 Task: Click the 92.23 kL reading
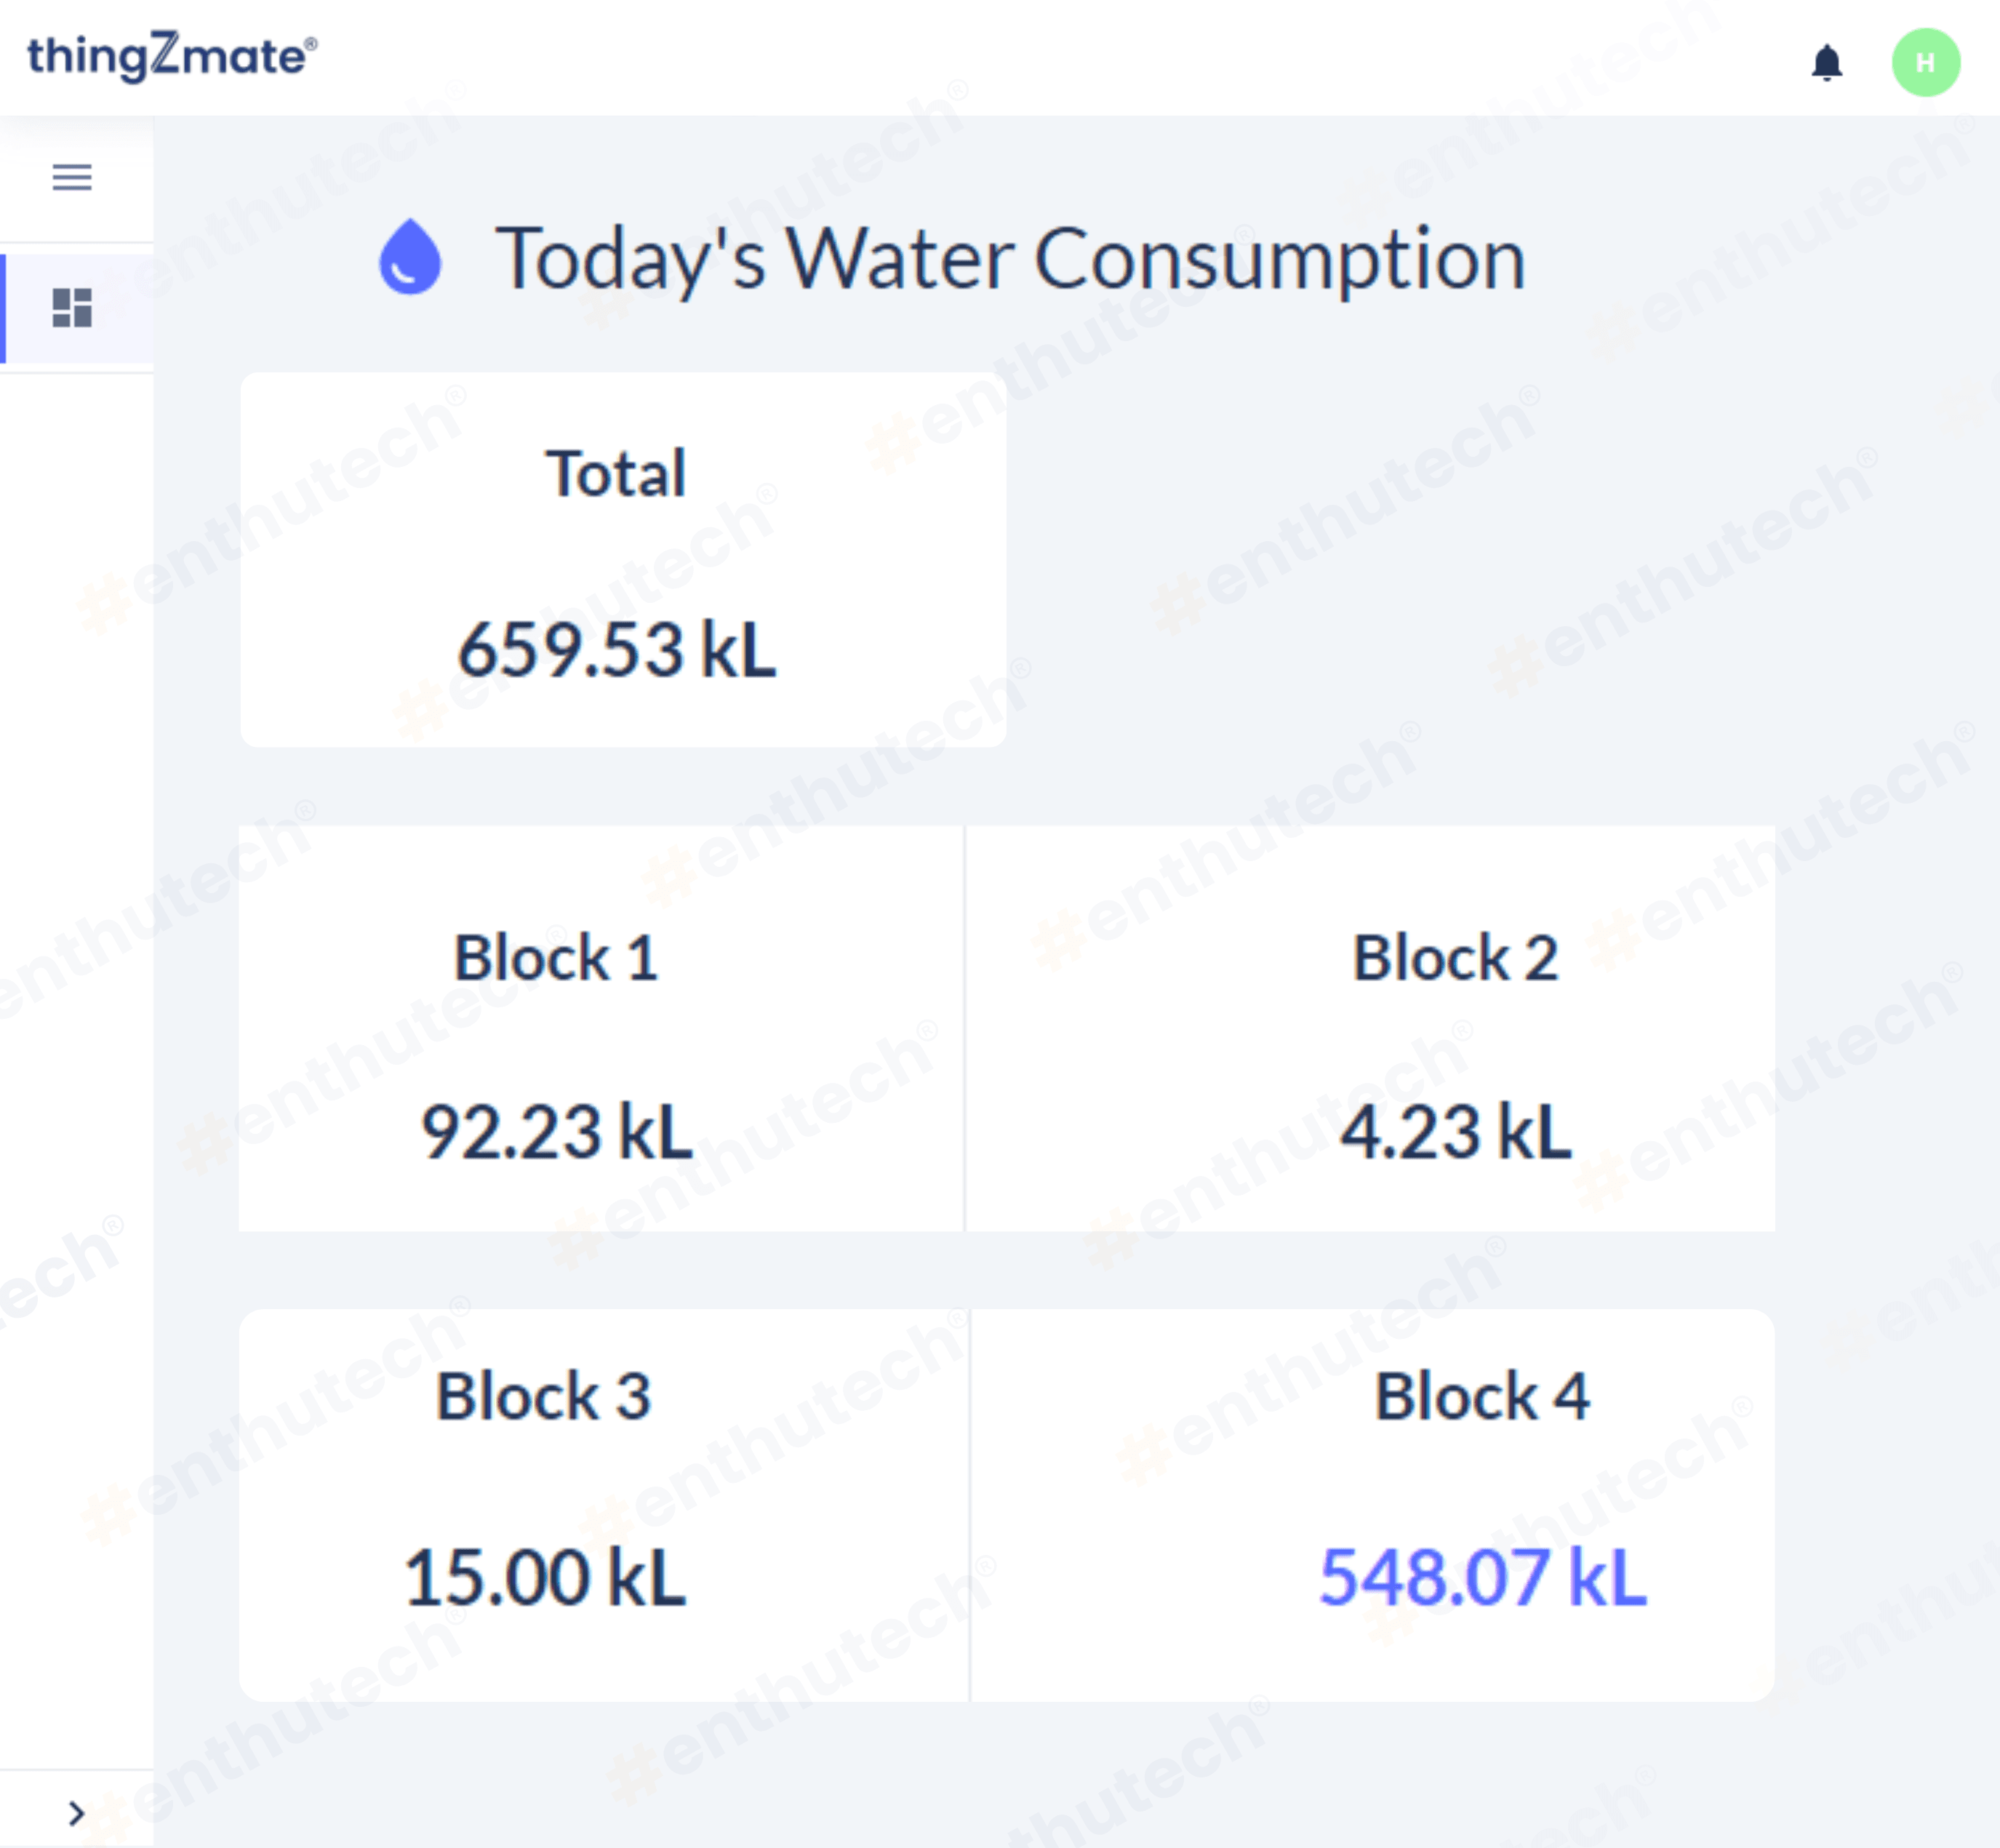pyautogui.click(x=557, y=1133)
